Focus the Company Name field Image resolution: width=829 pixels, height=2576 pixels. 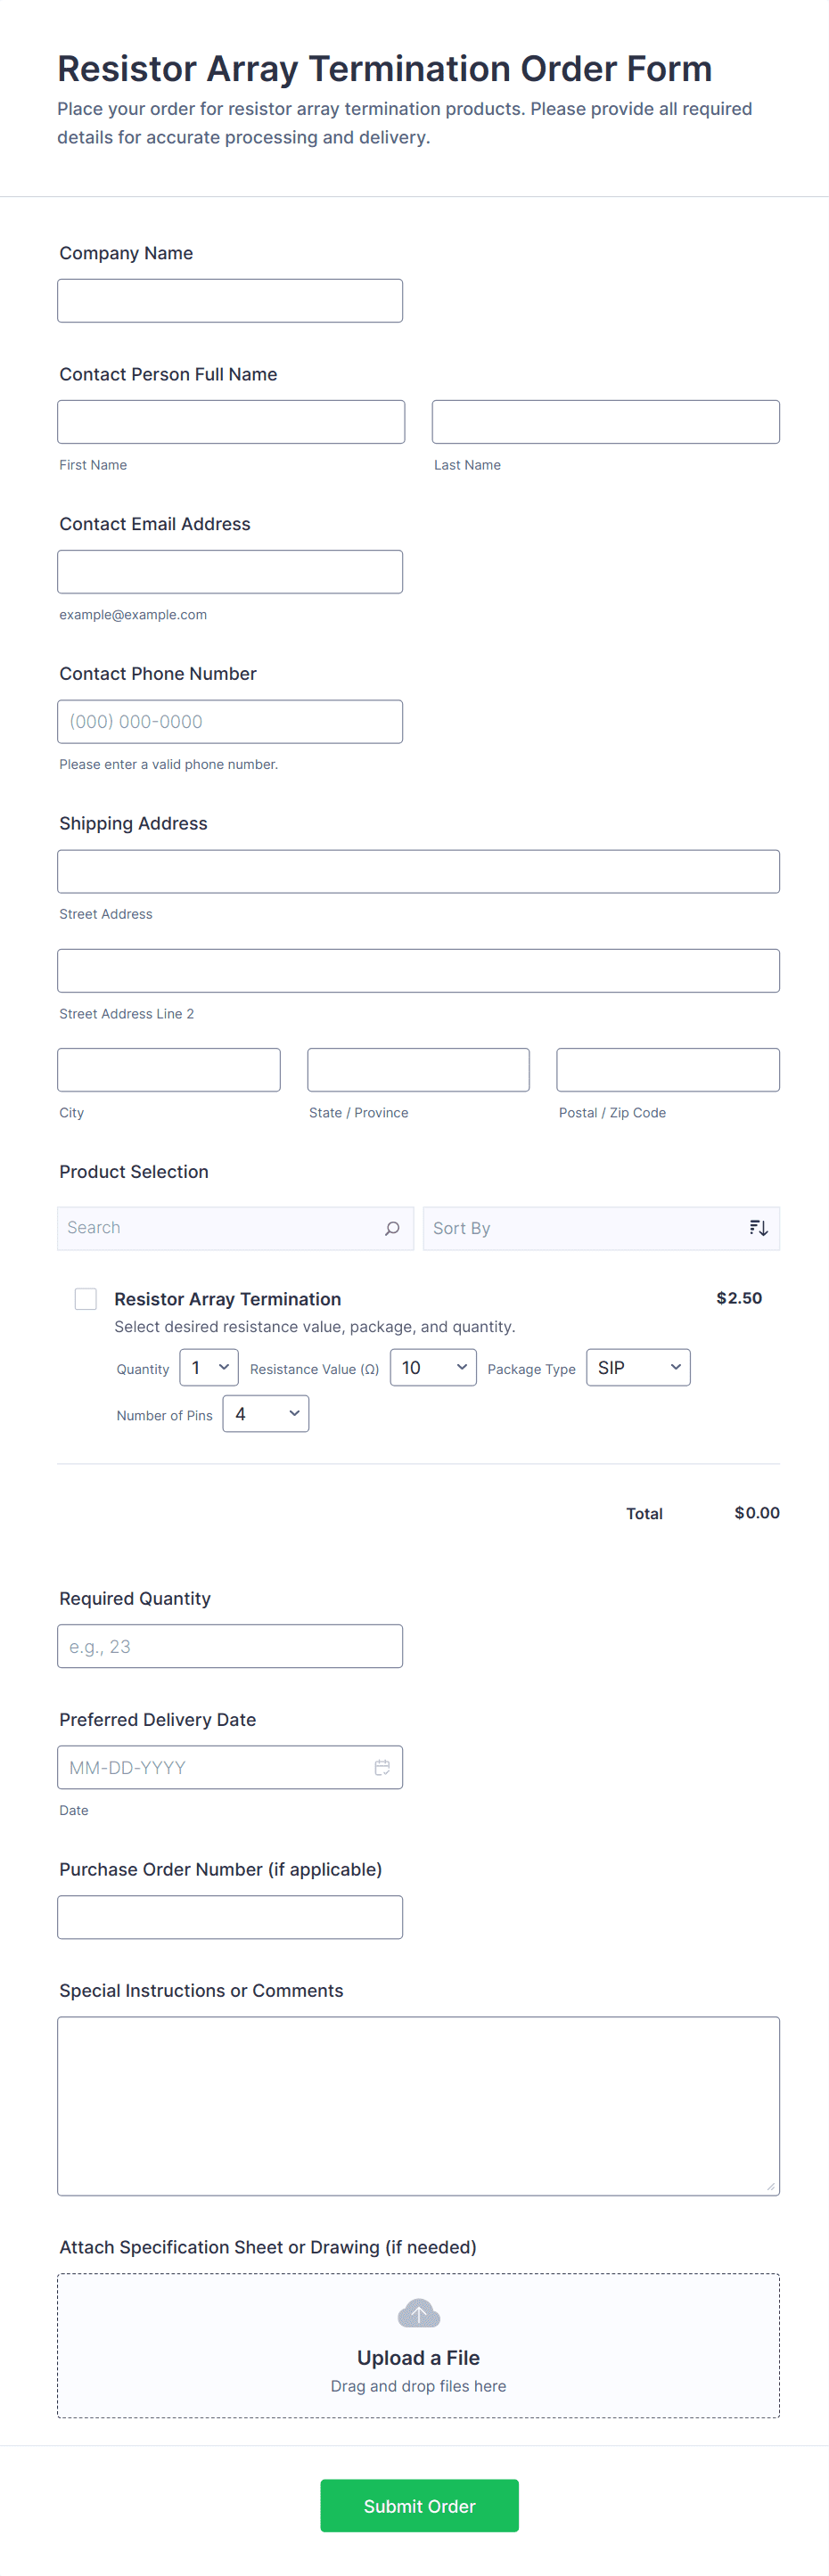(230, 301)
